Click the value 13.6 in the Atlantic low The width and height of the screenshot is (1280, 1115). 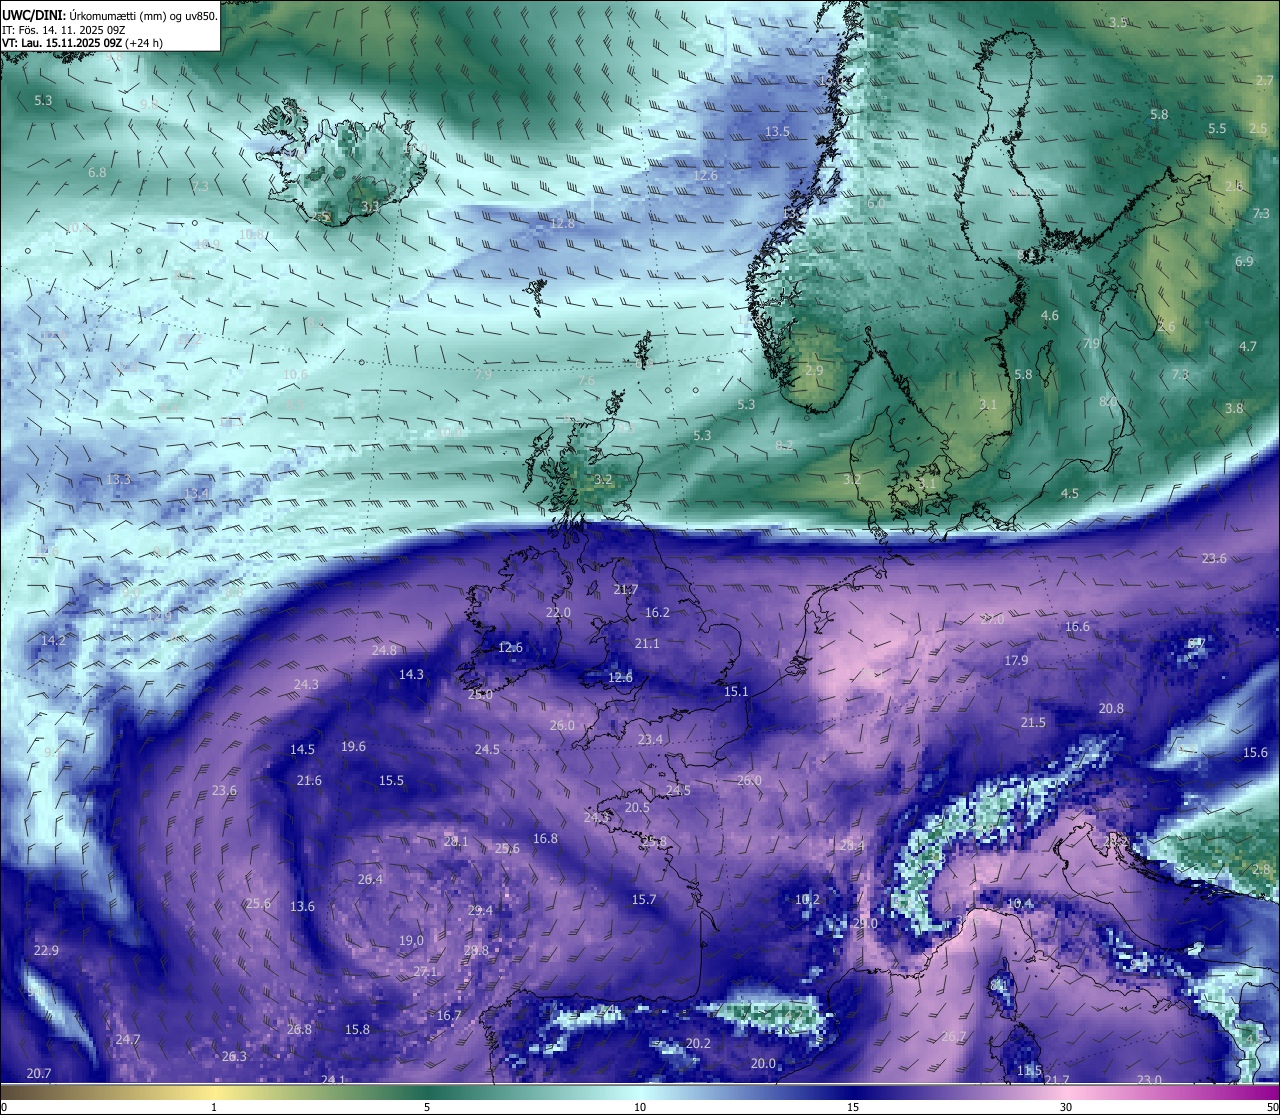[302, 906]
